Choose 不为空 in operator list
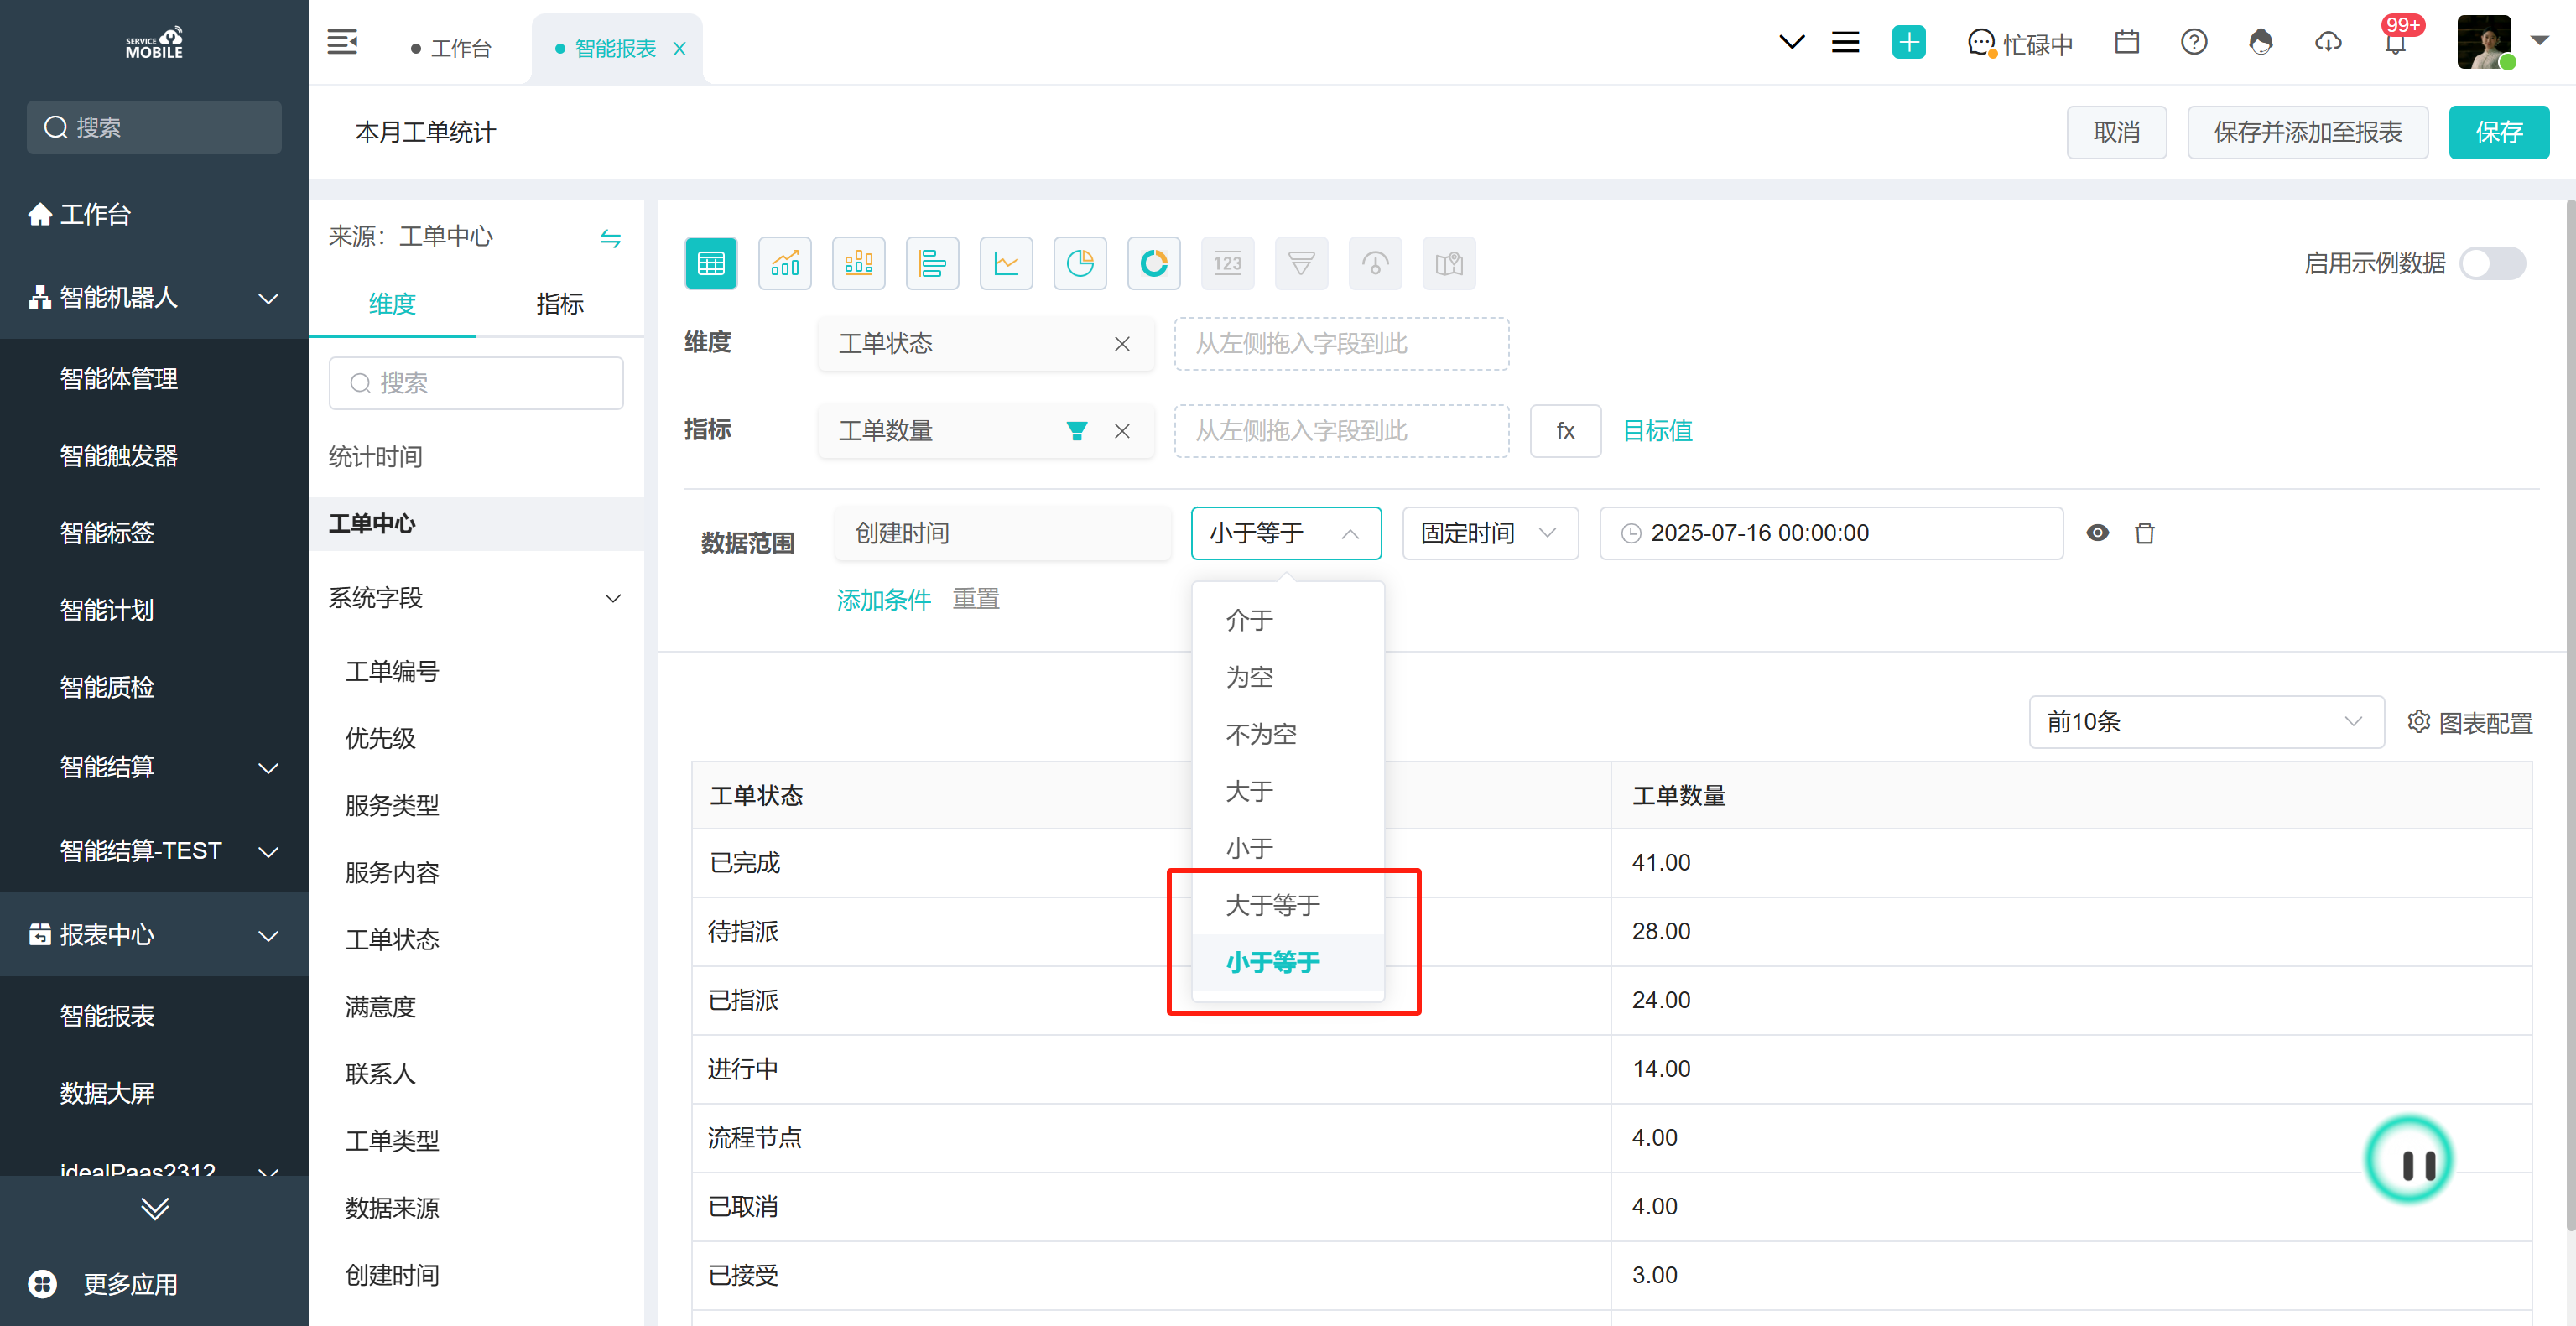 pos(1288,735)
